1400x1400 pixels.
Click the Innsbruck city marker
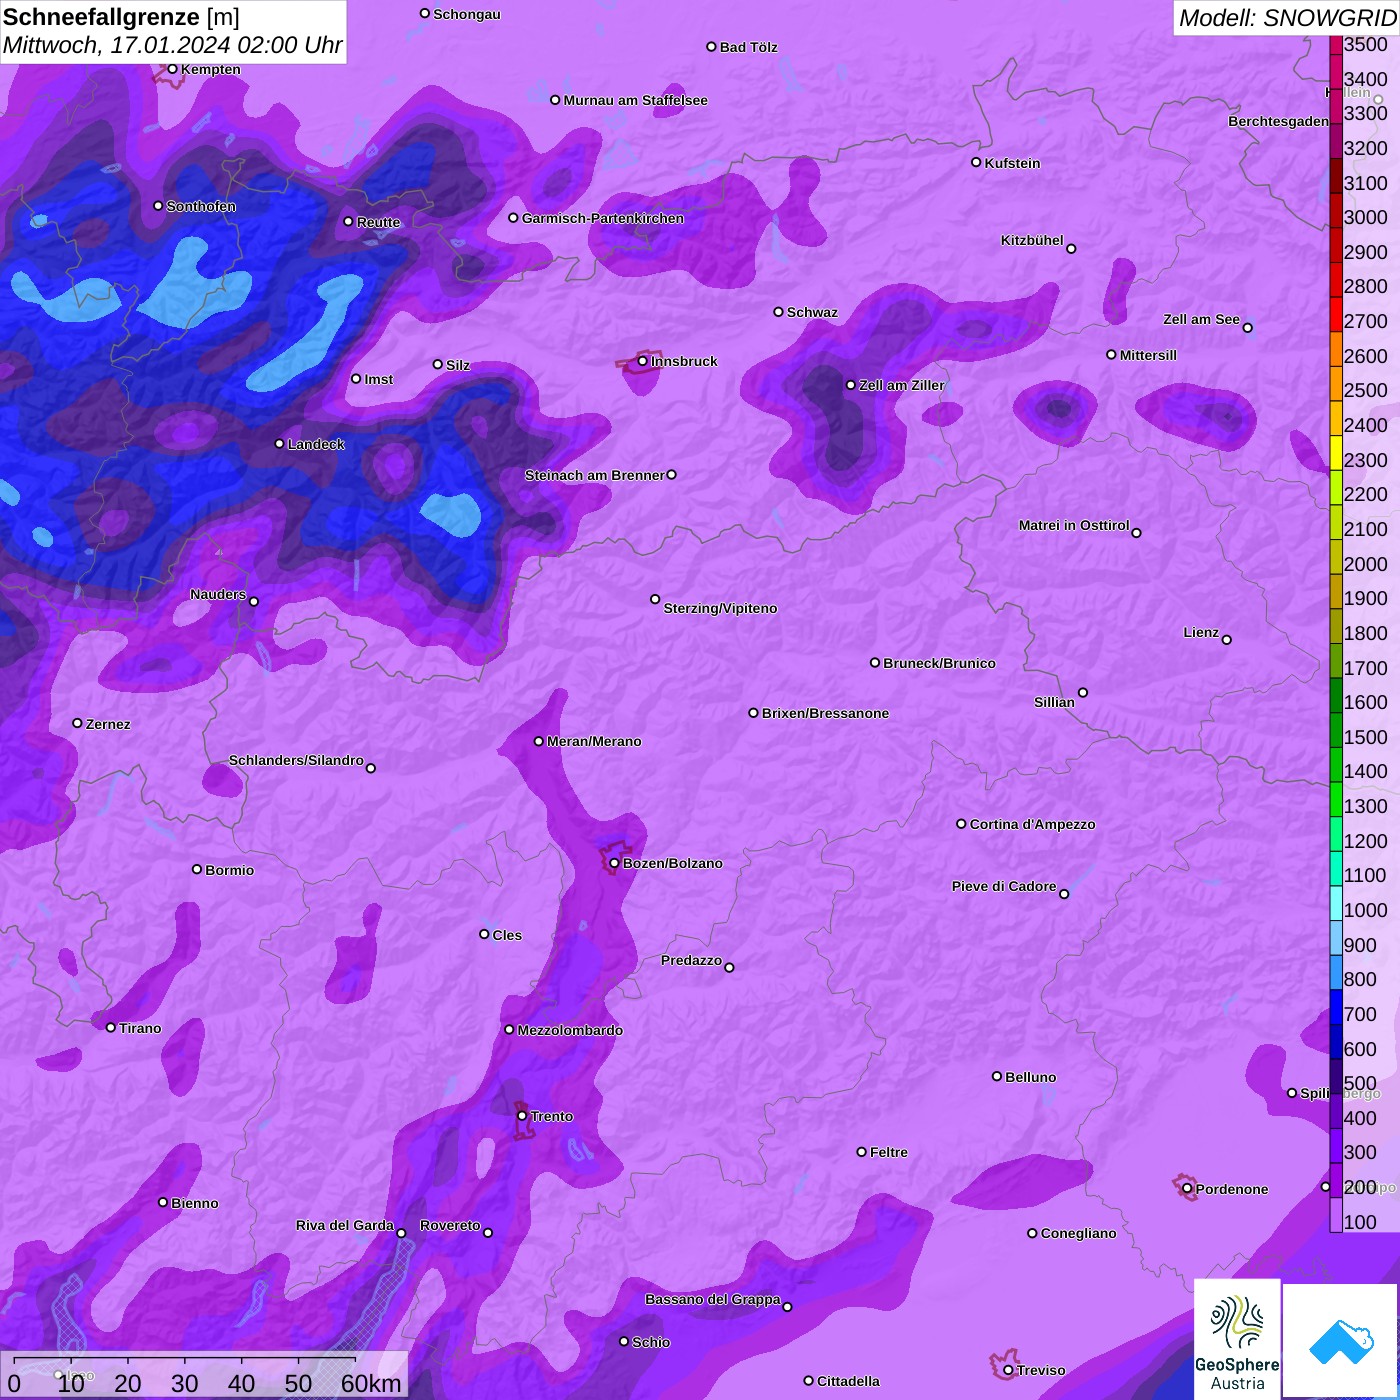643,361
